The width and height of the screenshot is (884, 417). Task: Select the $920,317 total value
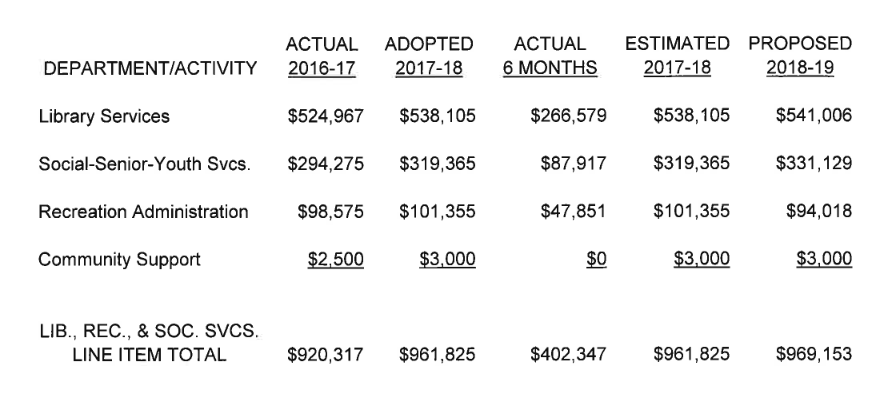(x=325, y=354)
